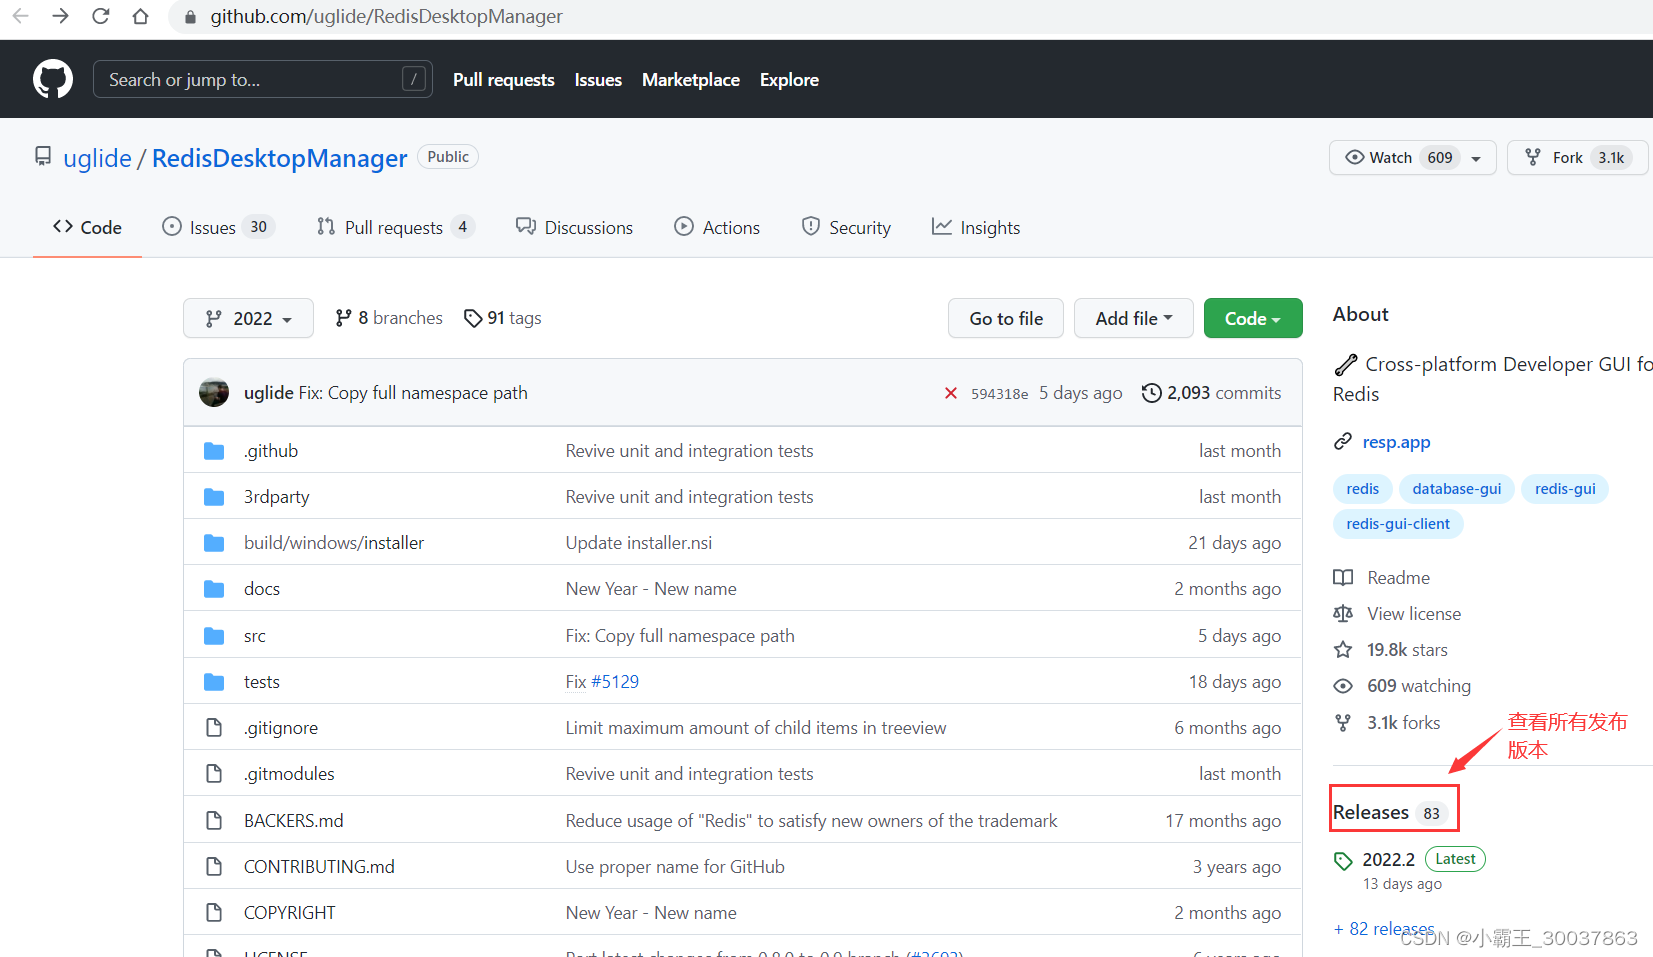Open the 2,093 commits link
Viewport: 1653px width, 957px height.
pyautogui.click(x=1211, y=393)
